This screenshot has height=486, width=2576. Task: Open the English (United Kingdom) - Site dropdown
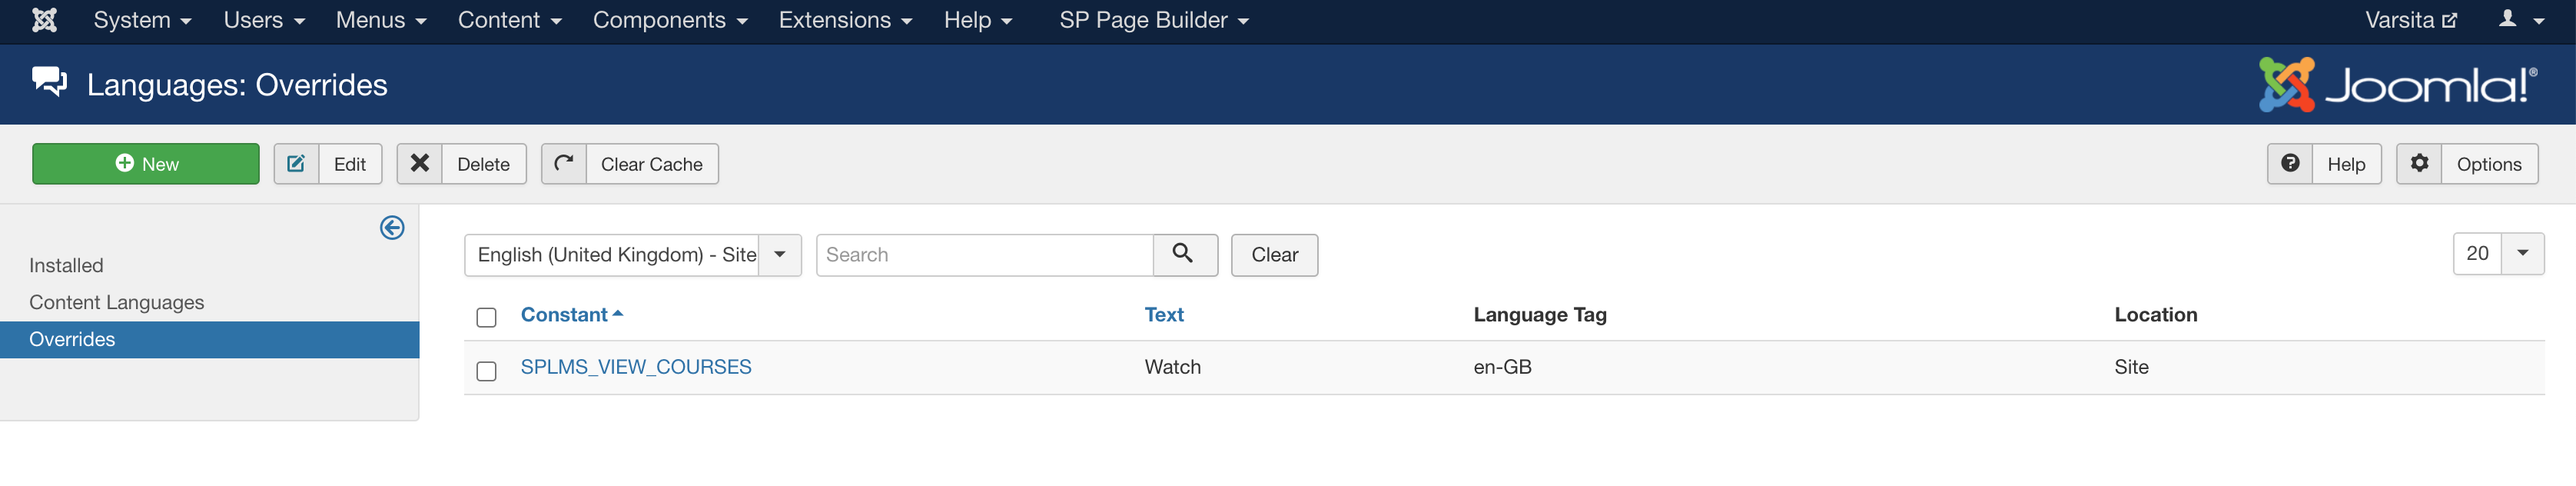point(632,255)
